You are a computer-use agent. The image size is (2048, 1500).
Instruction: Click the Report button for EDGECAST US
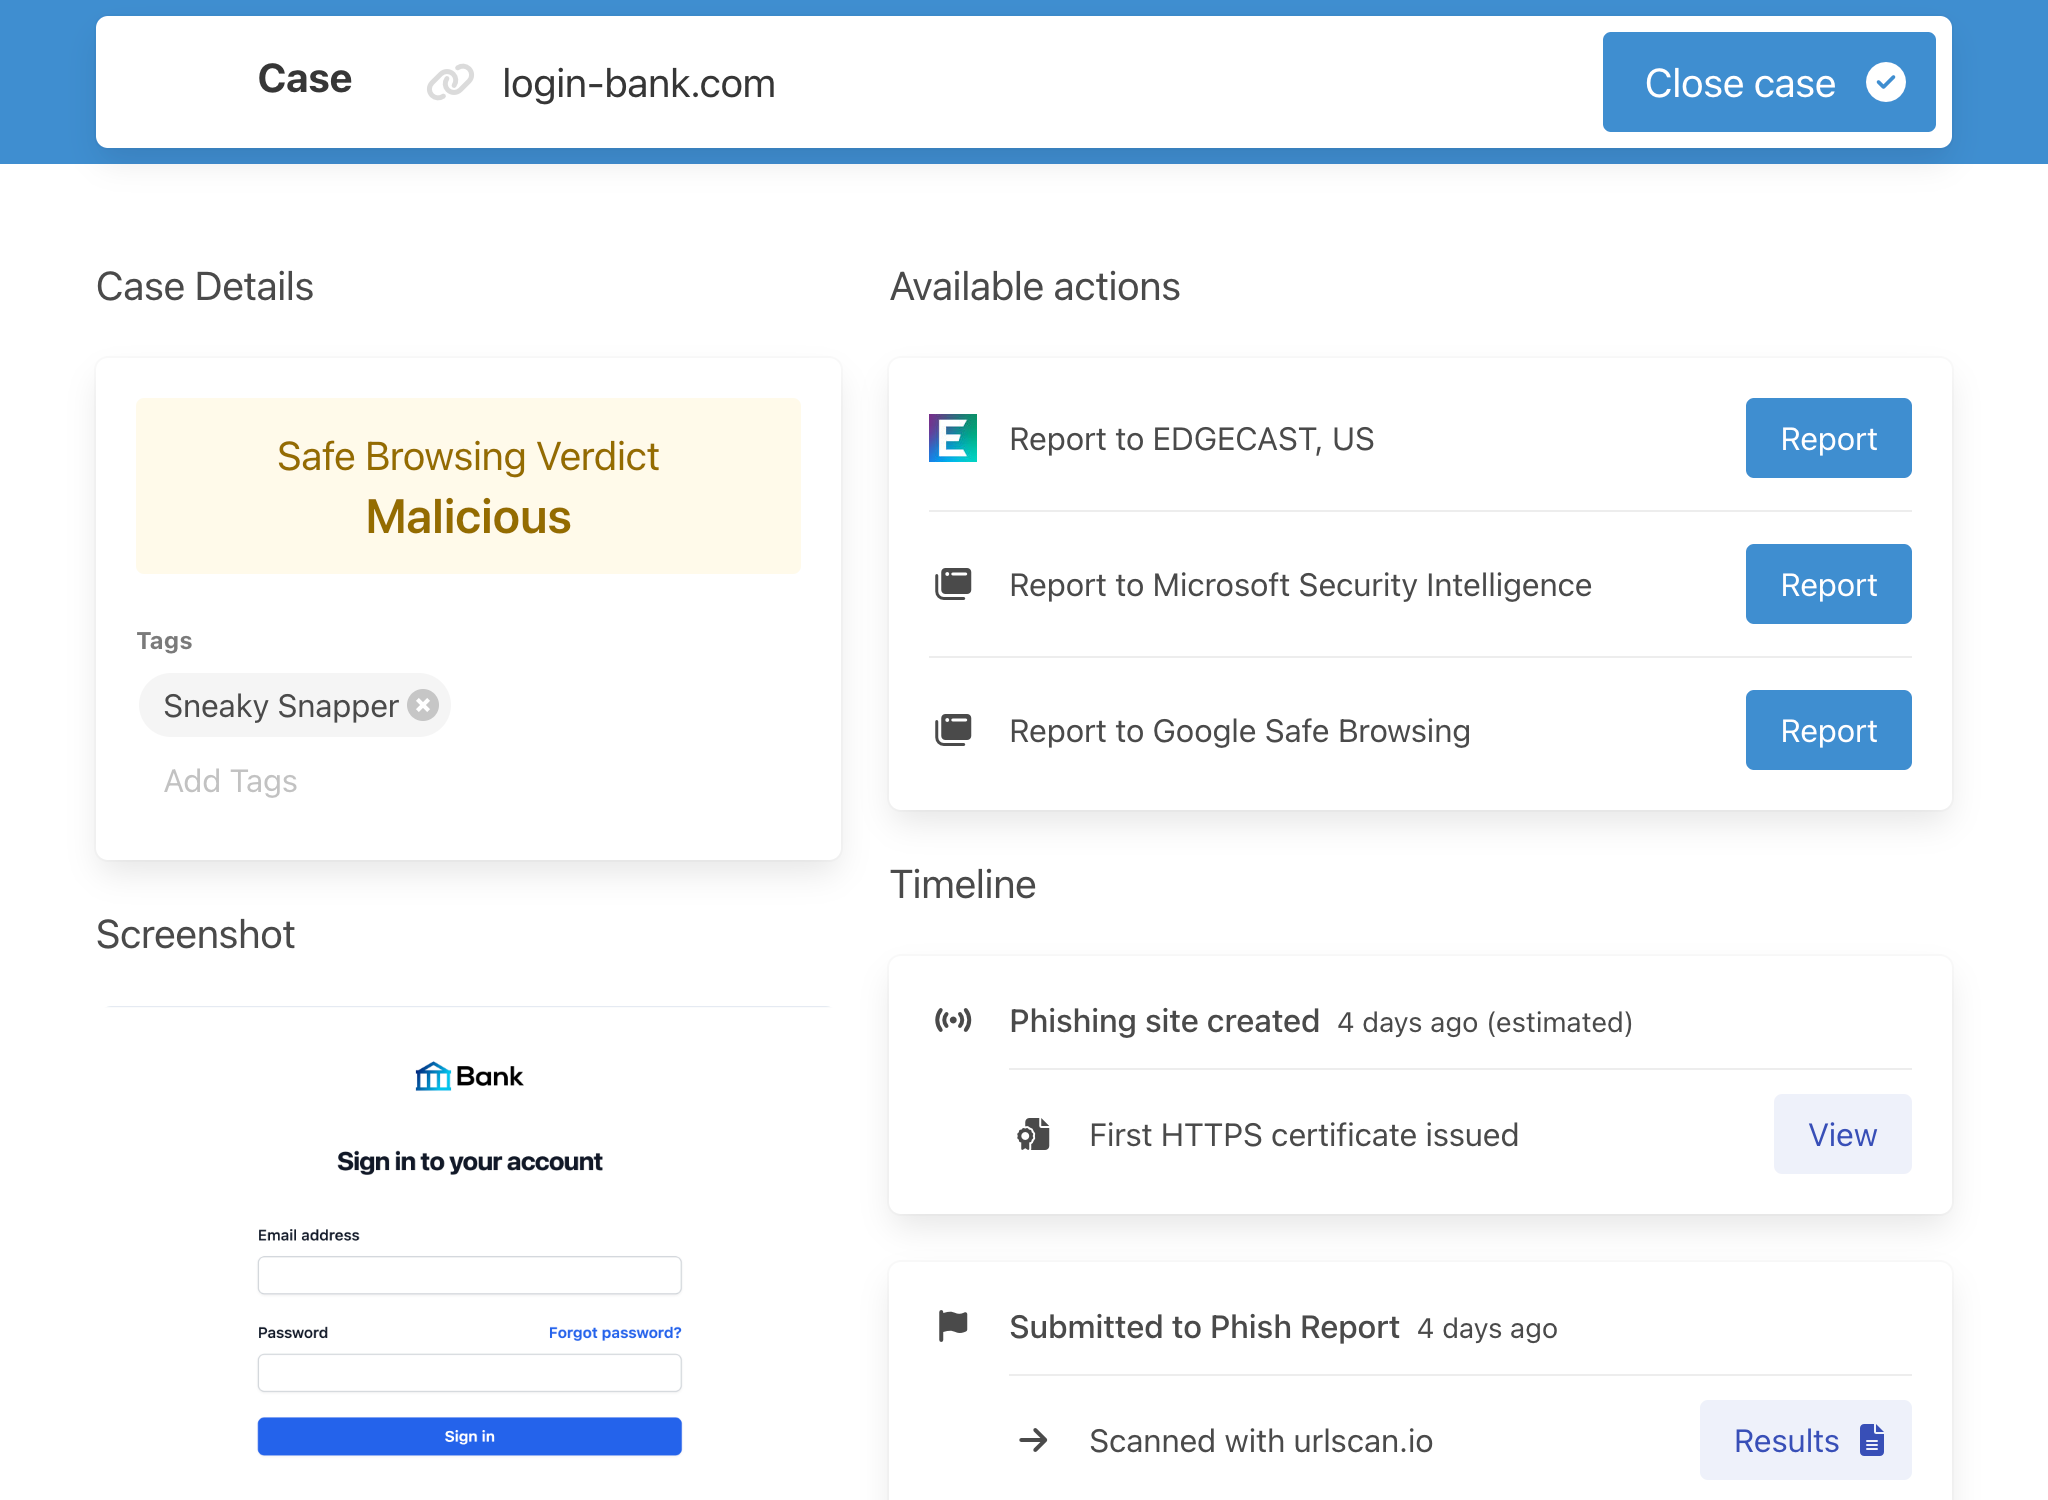pos(1830,437)
